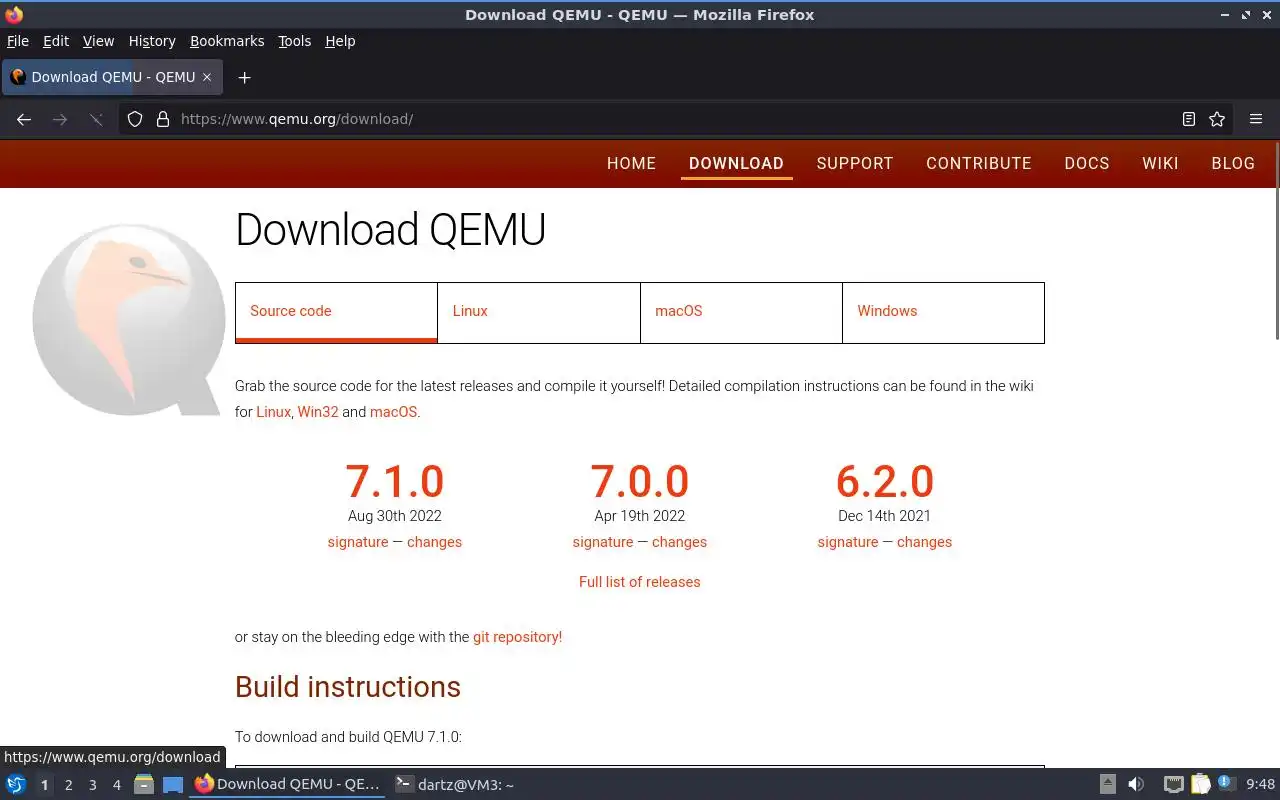Image resolution: width=1280 pixels, height=800 pixels.
Task: Switch to dartz@VM3 terminal window
Action: tap(455, 784)
